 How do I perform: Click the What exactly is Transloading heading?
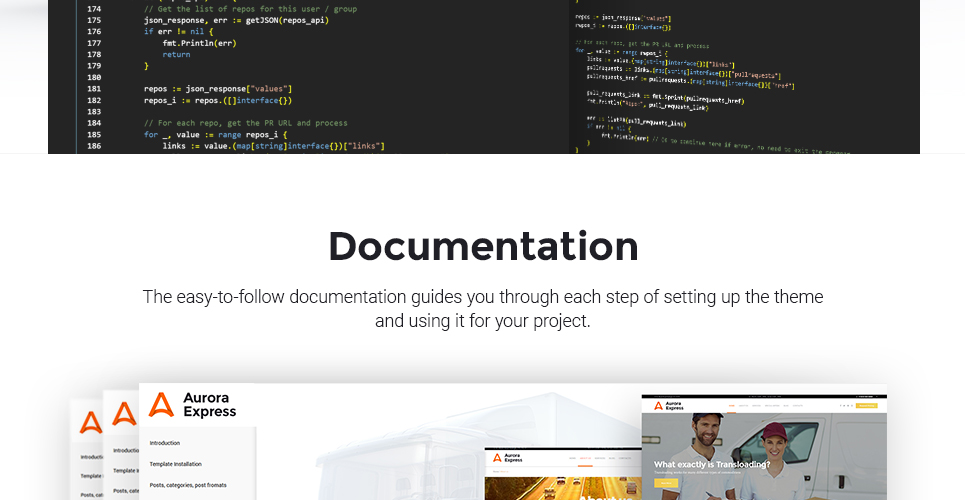pyautogui.click(x=711, y=464)
